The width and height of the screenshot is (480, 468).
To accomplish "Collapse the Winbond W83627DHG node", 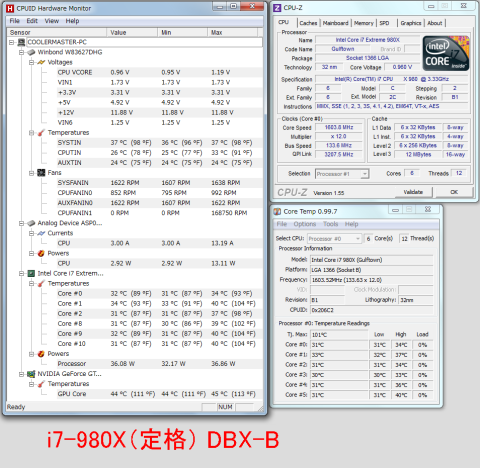I will pyautogui.click(x=22, y=52).
